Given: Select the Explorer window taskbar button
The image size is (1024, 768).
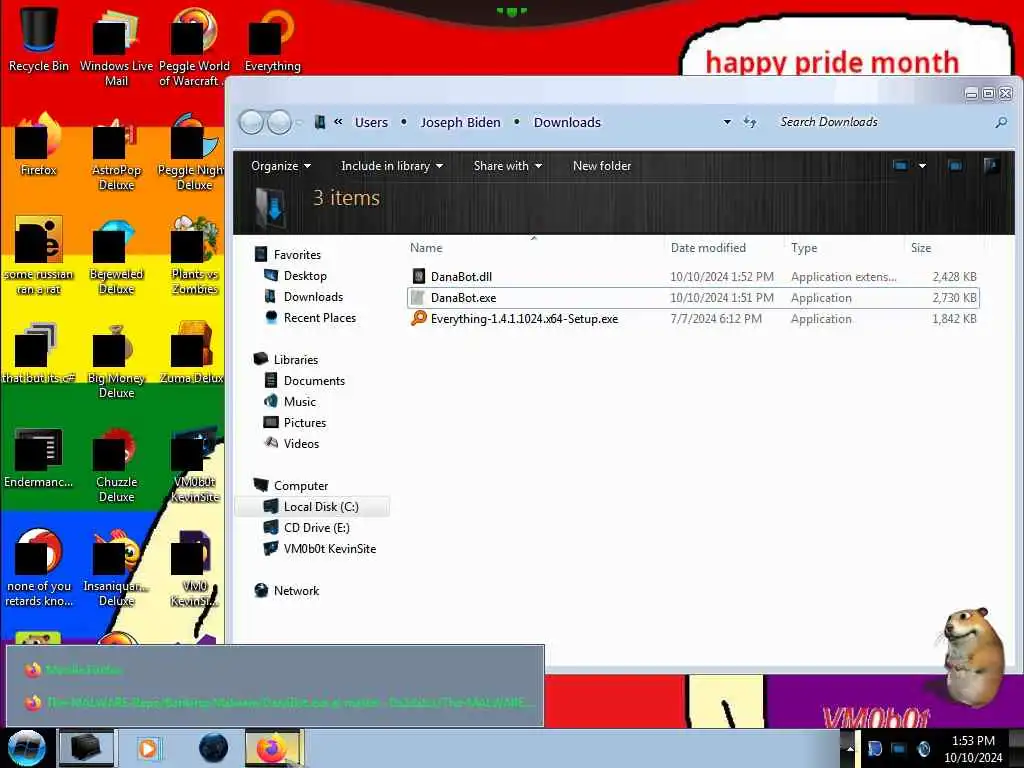Looking at the screenshot, I should [86, 748].
